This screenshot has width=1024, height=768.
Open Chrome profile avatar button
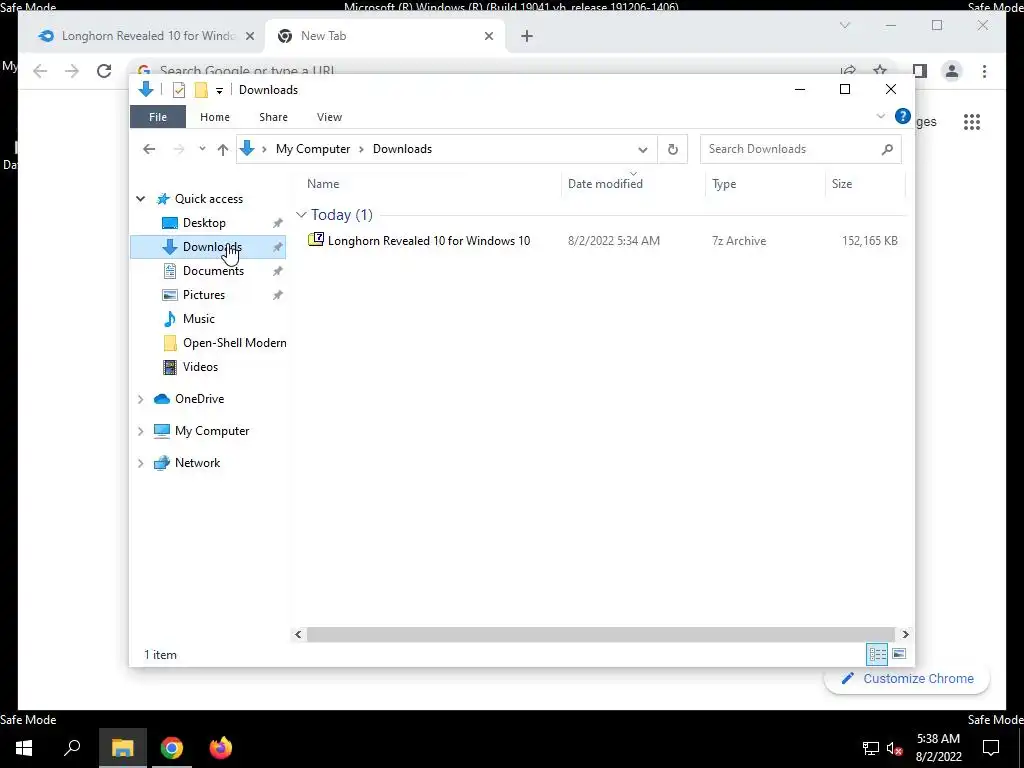[x=952, y=71]
